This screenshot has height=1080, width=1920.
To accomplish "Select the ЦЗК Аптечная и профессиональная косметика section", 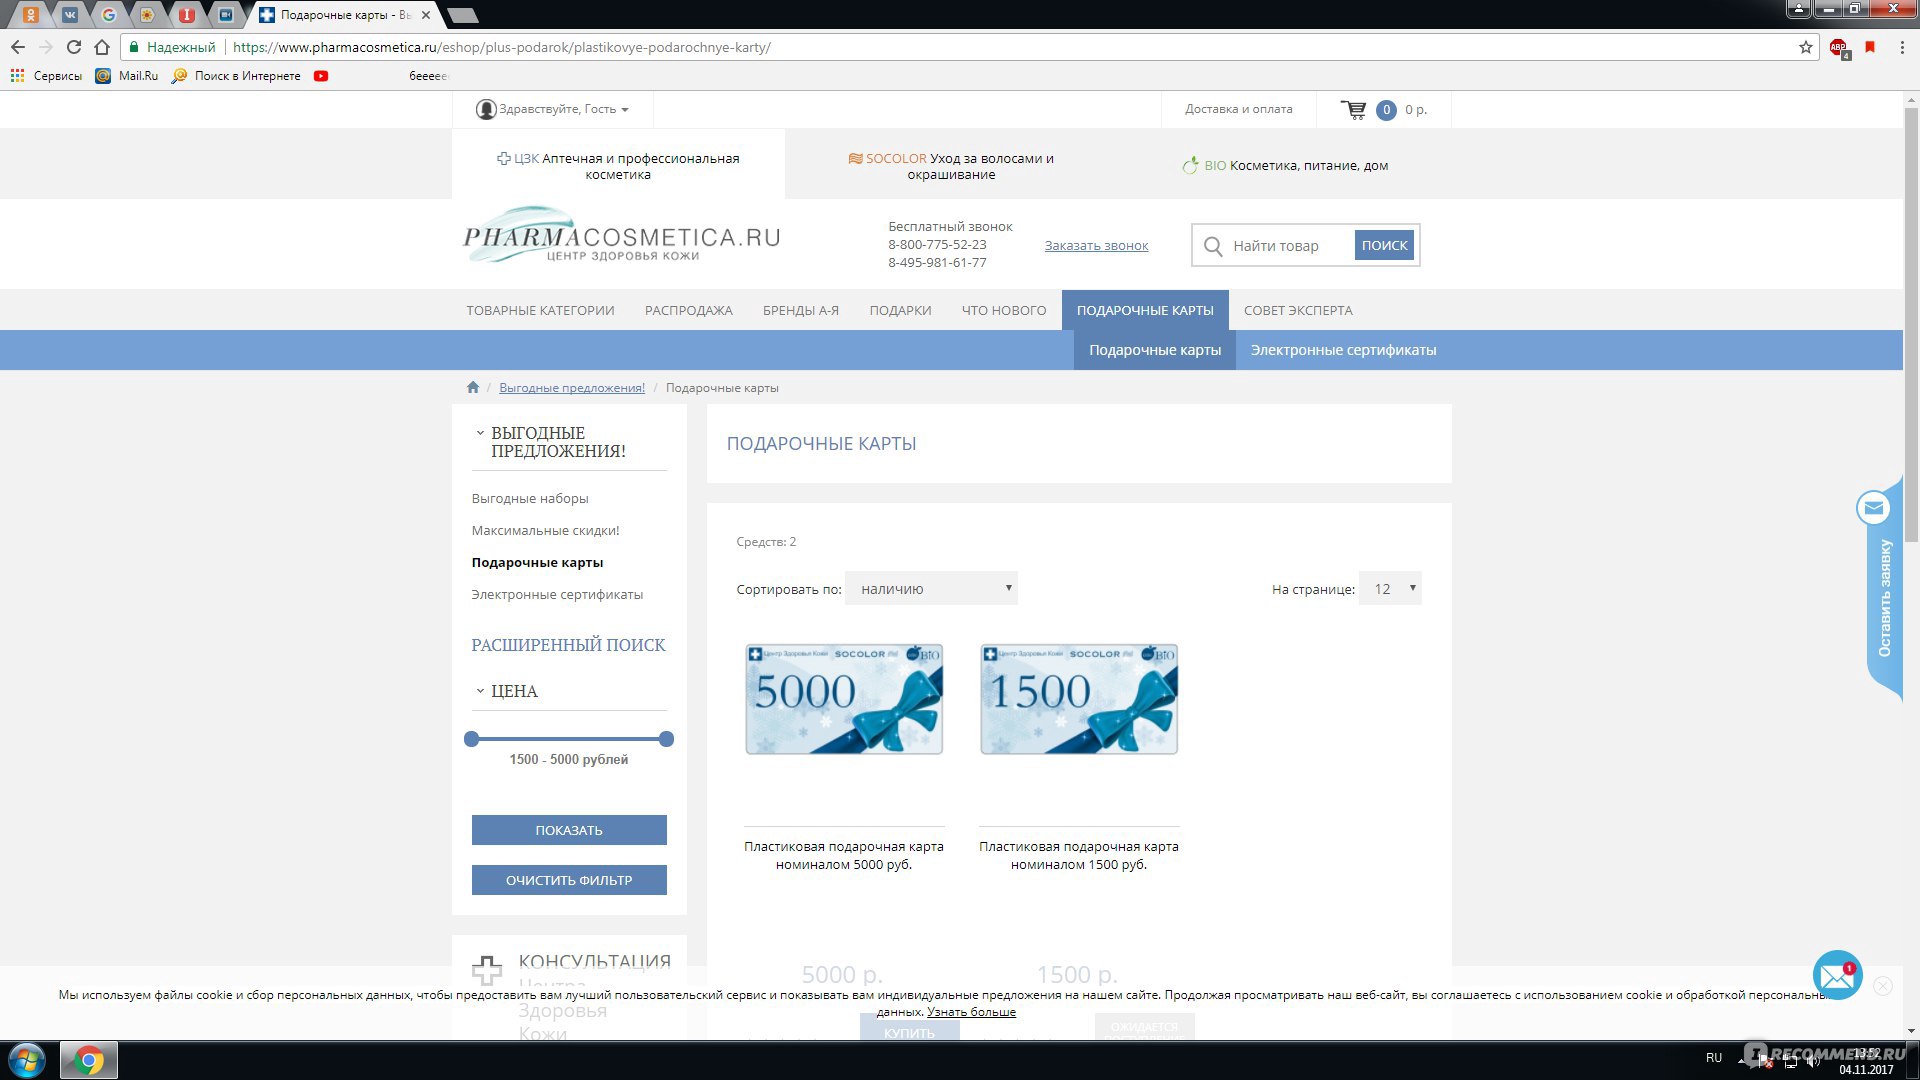I will pyautogui.click(x=618, y=166).
